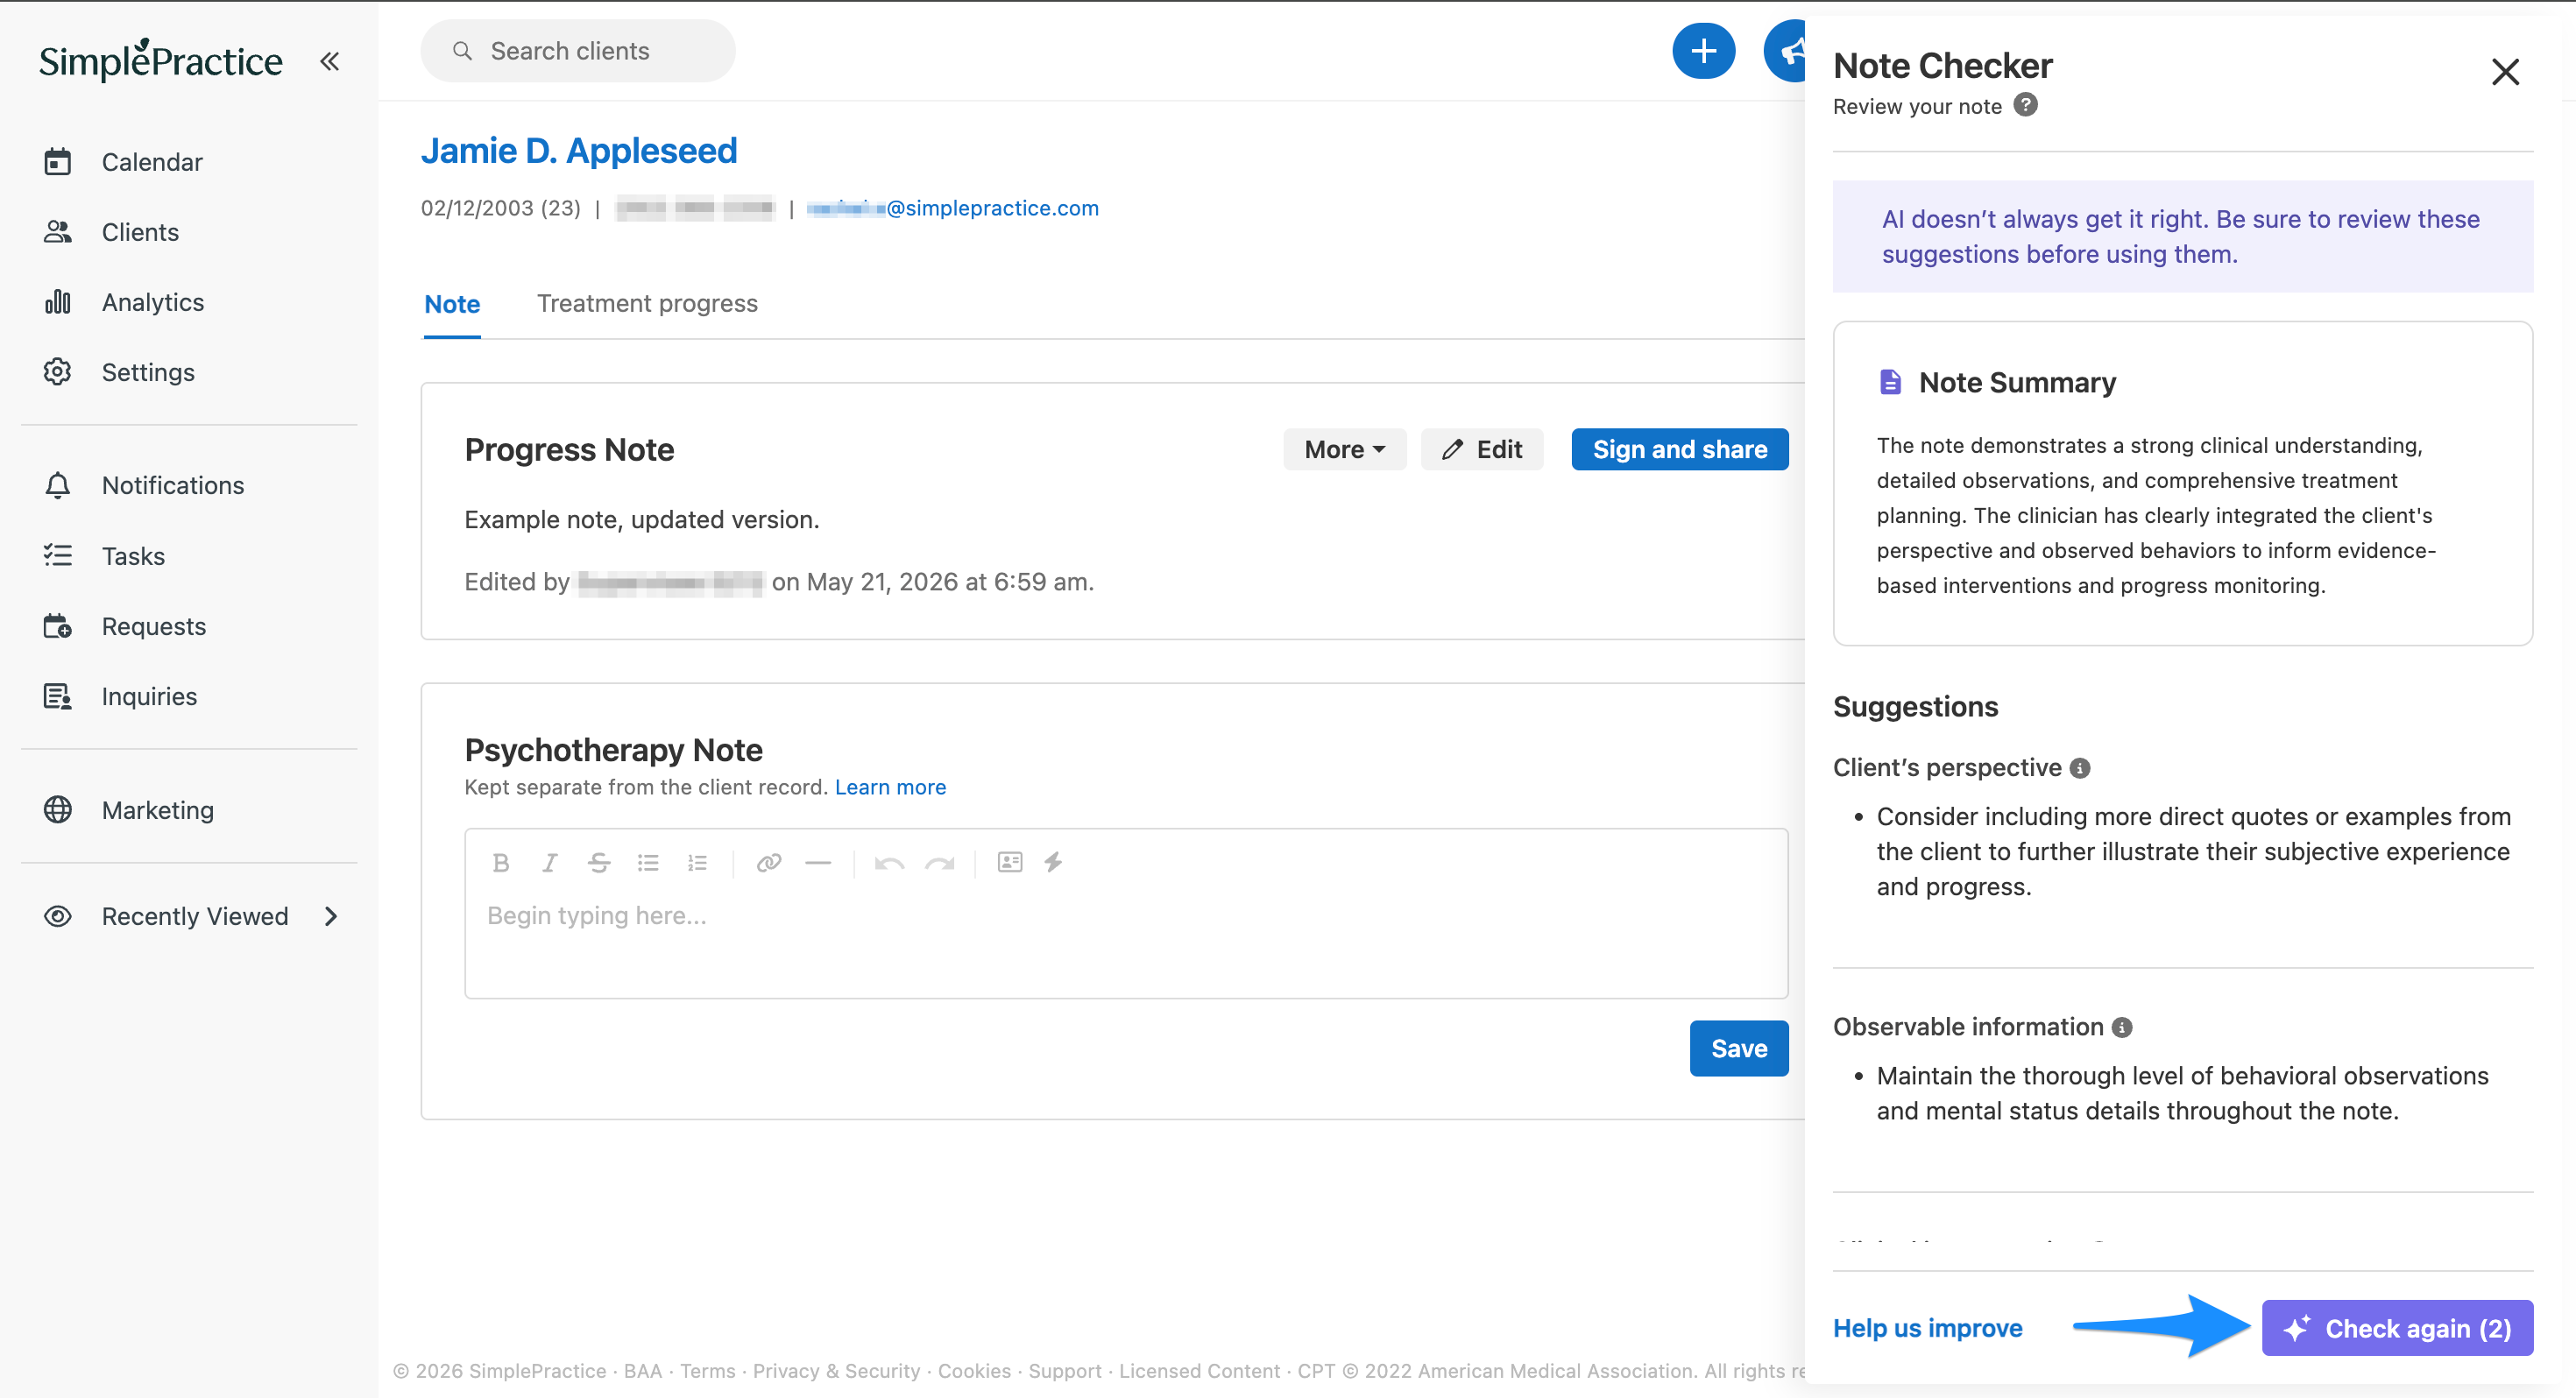Click the Search clients field

pyautogui.click(x=578, y=51)
